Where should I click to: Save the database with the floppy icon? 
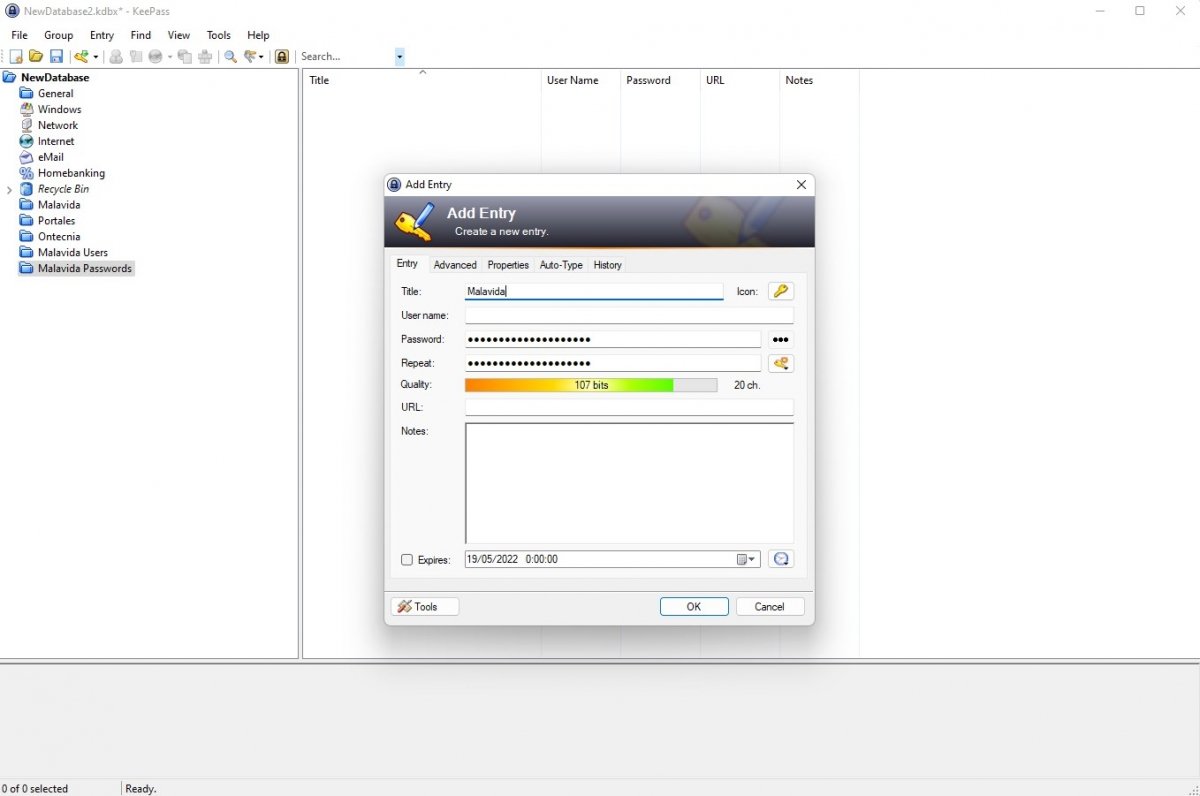(56, 57)
